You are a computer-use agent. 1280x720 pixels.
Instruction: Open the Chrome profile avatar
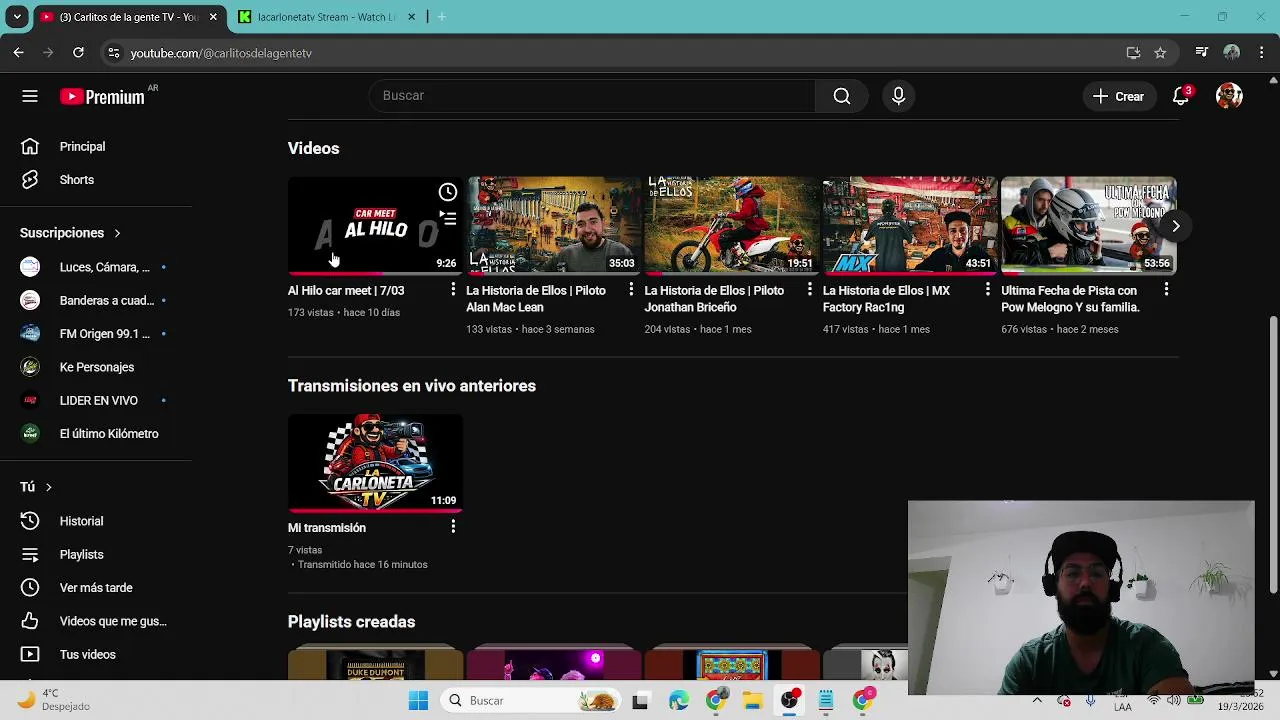click(1232, 53)
